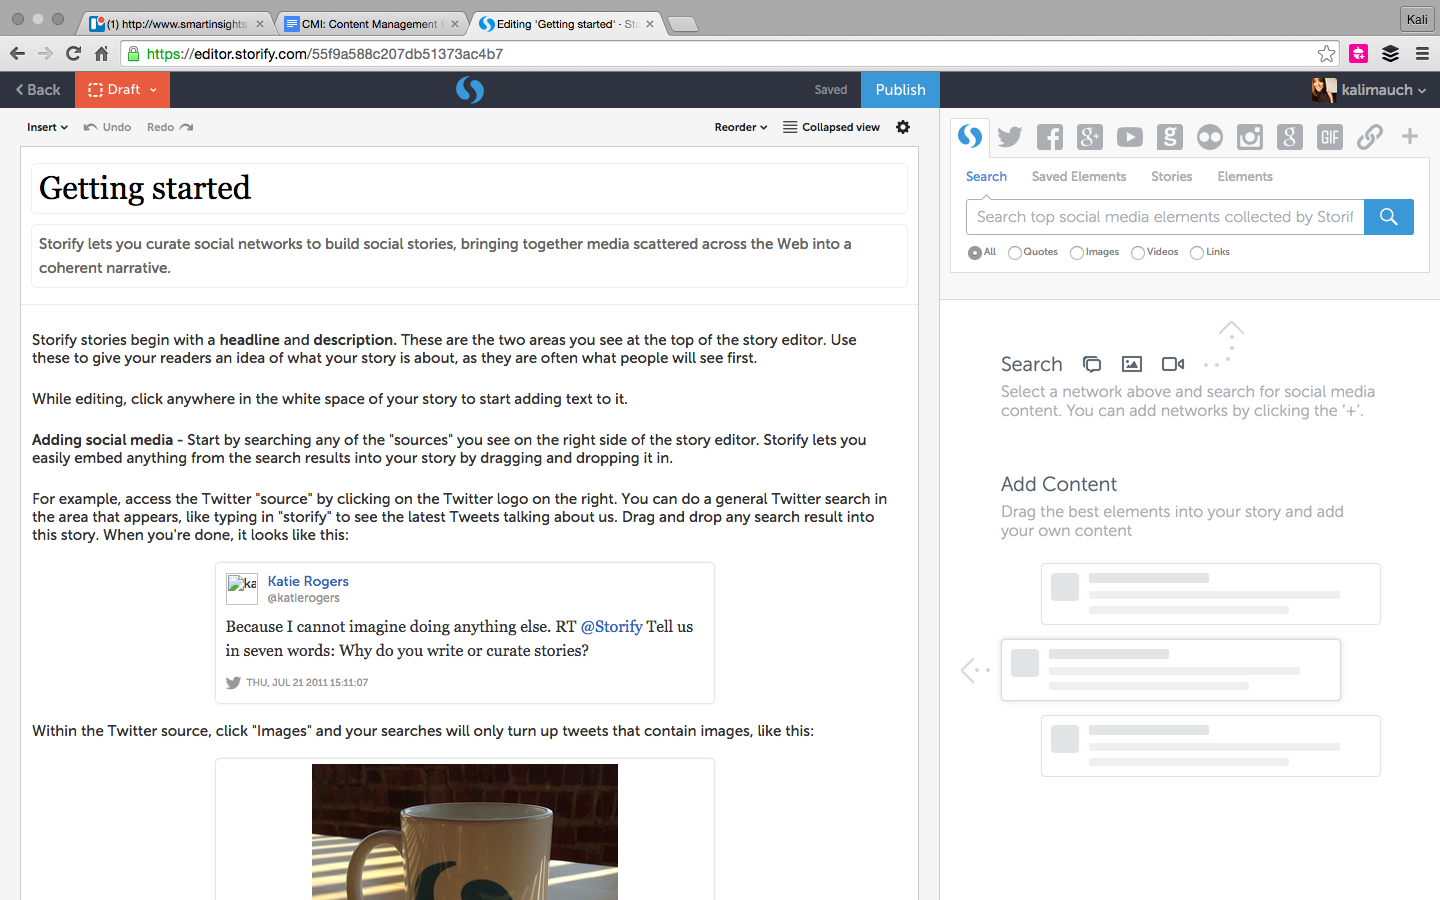Switch to the Elements tab
Image resolution: width=1440 pixels, height=900 pixels.
[x=1245, y=176]
